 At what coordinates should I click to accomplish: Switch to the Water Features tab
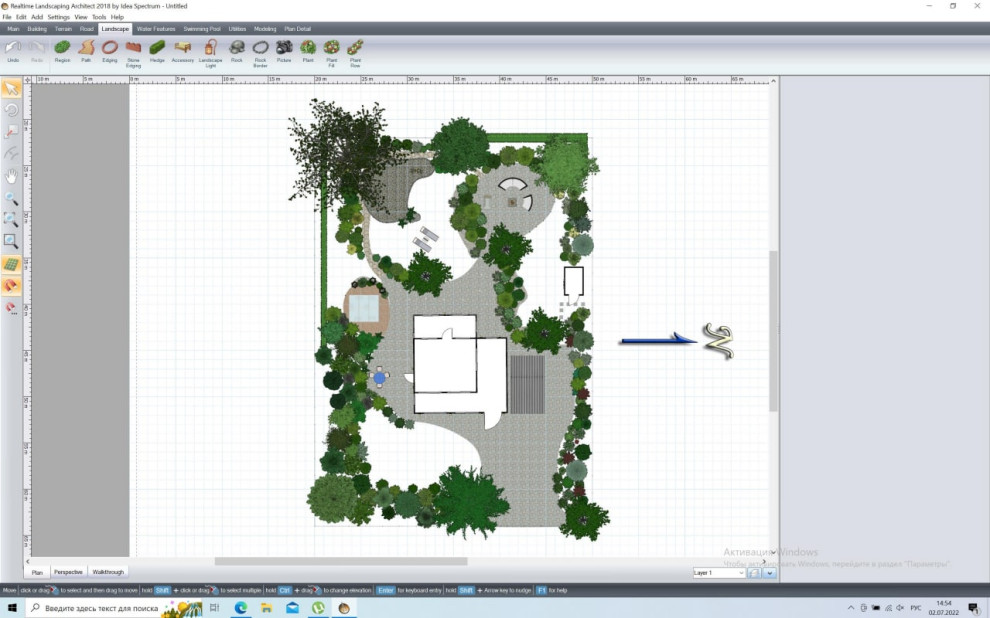point(156,29)
